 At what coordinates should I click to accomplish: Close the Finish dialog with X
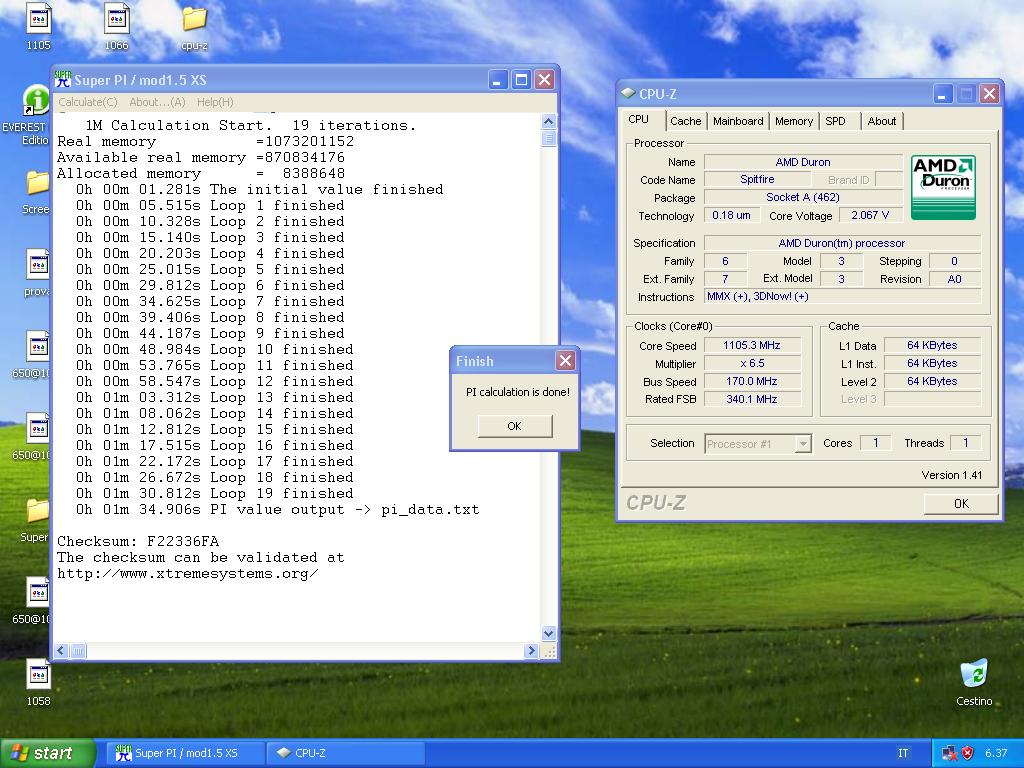(x=566, y=360)
